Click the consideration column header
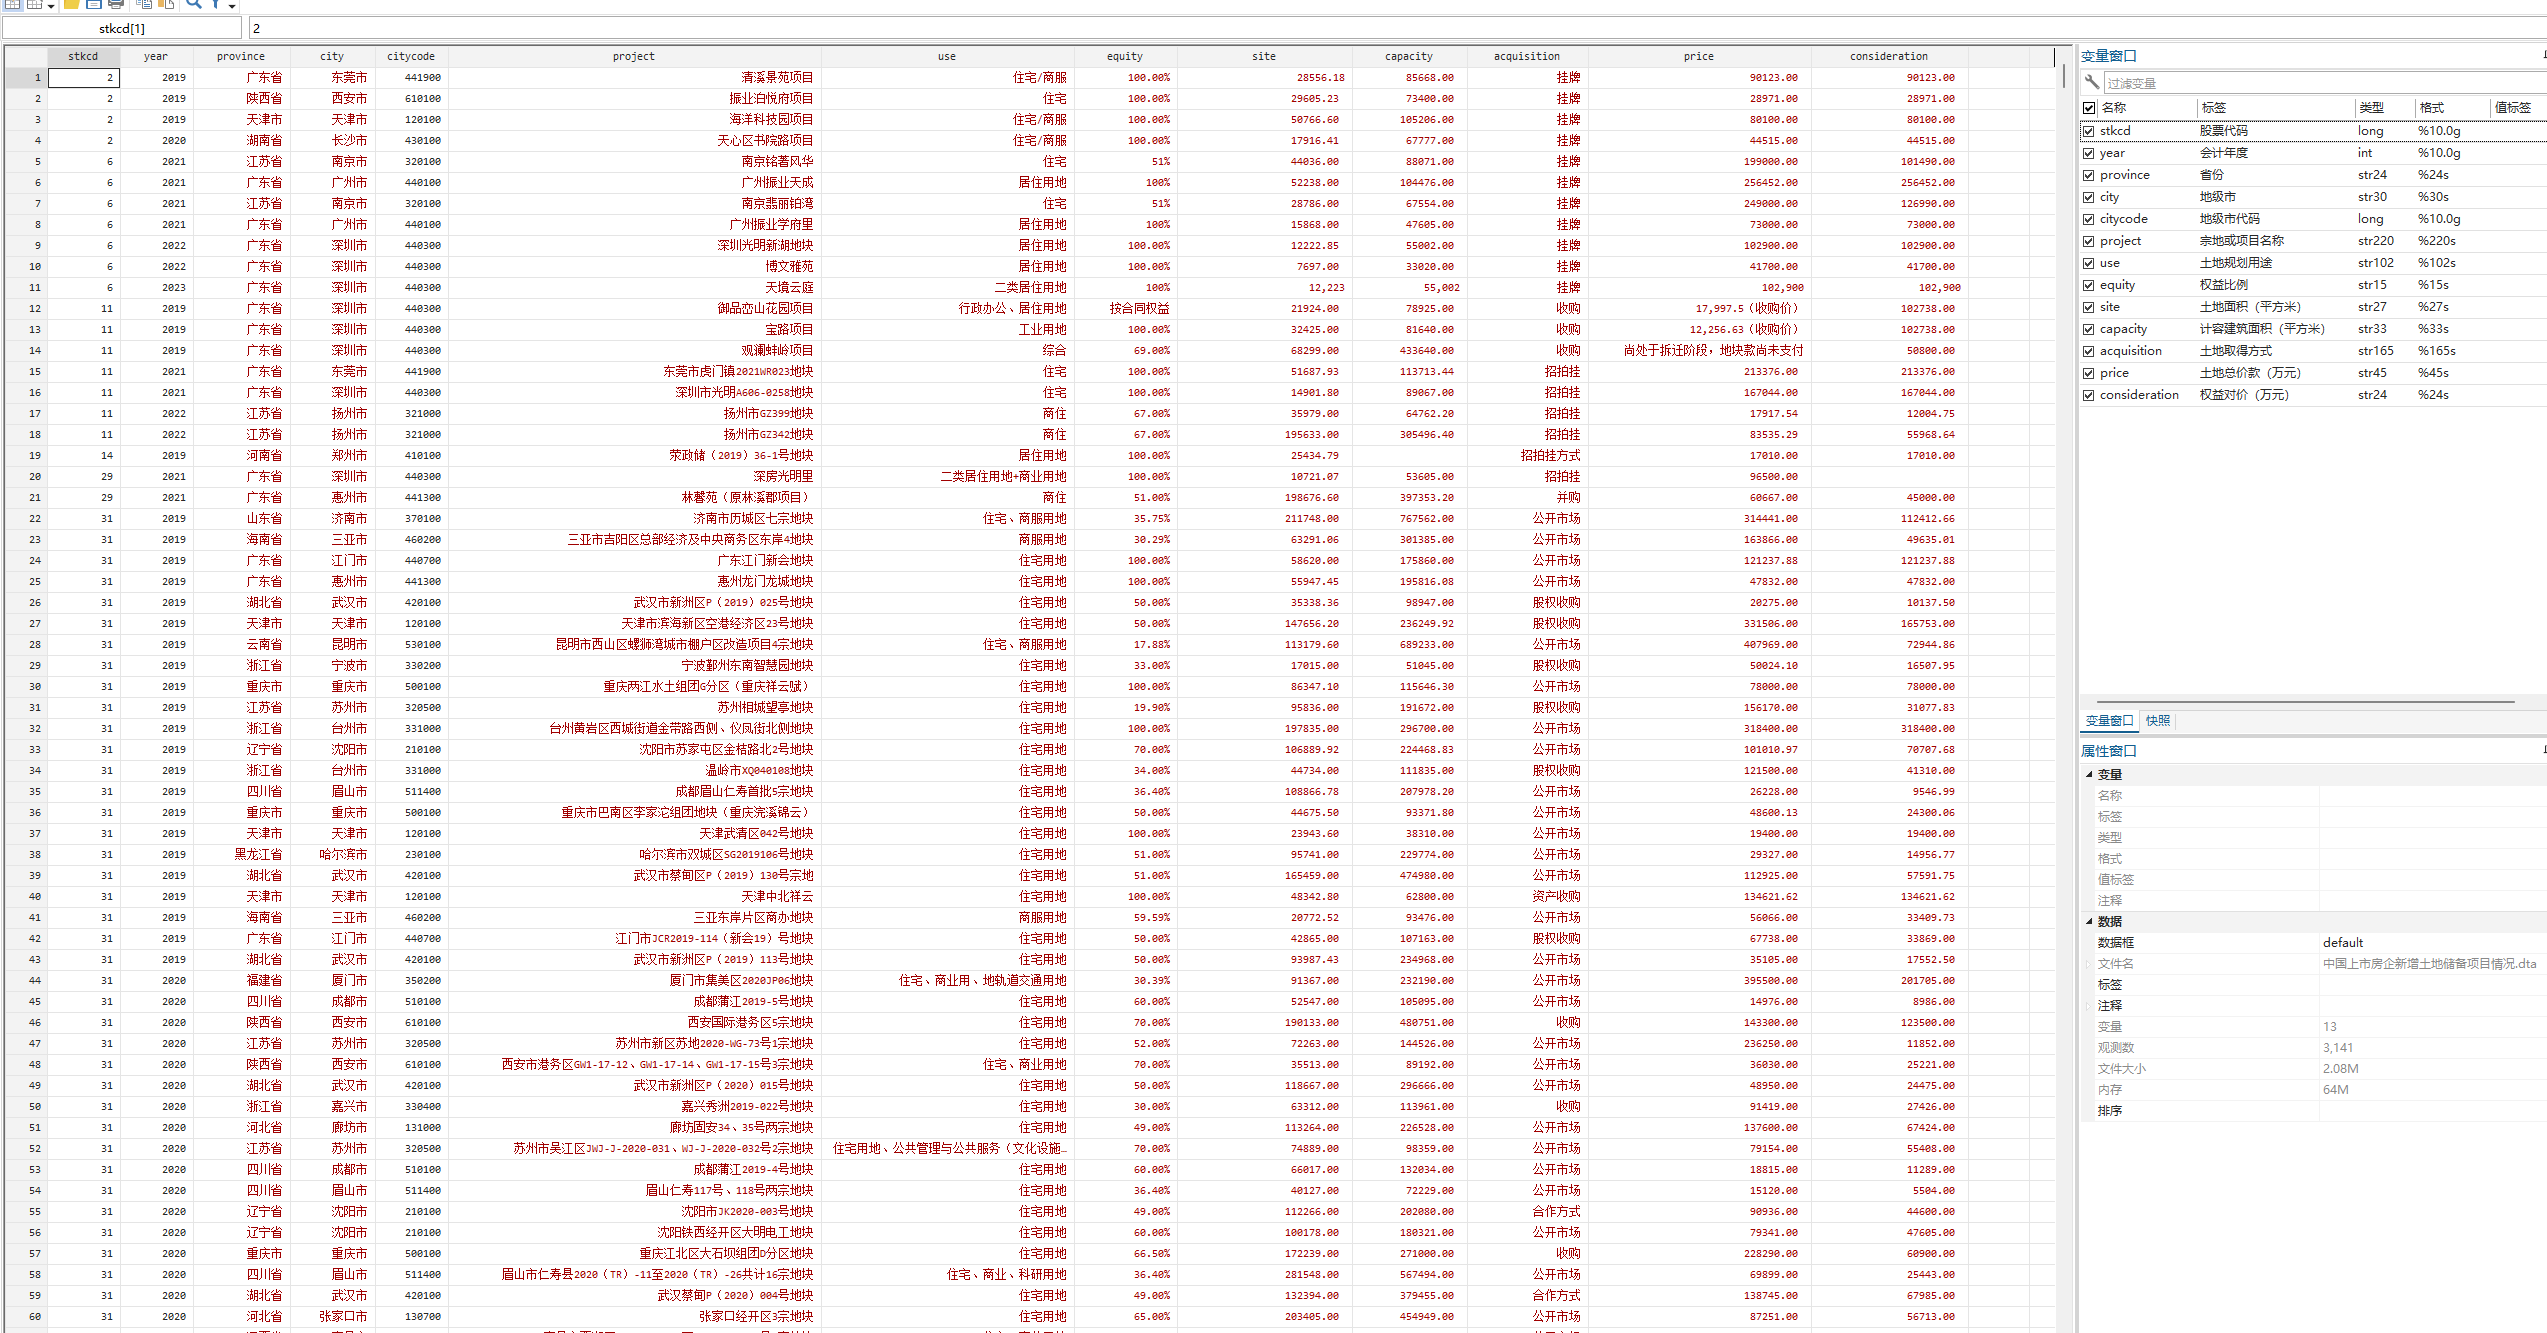This screenshot has height=1333, width=2547. [1888, 57]
